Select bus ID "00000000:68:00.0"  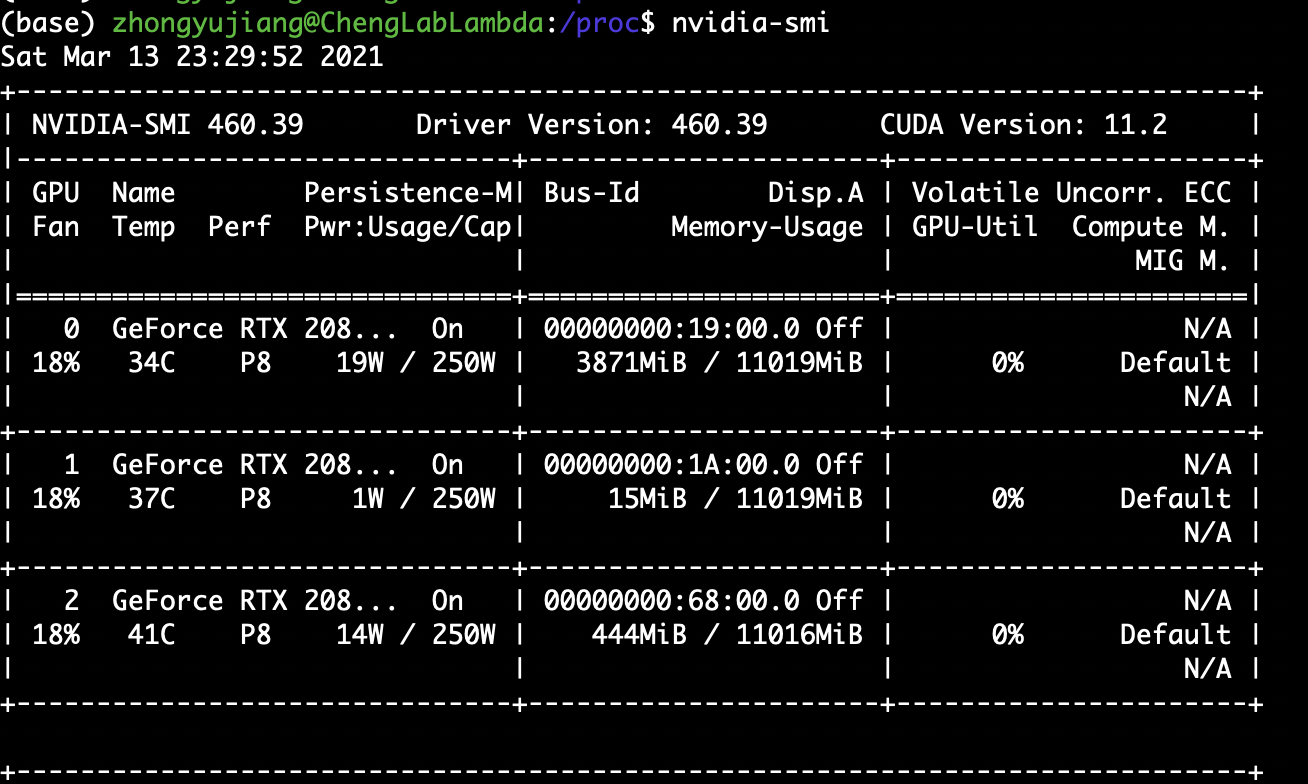click(672, 601)
